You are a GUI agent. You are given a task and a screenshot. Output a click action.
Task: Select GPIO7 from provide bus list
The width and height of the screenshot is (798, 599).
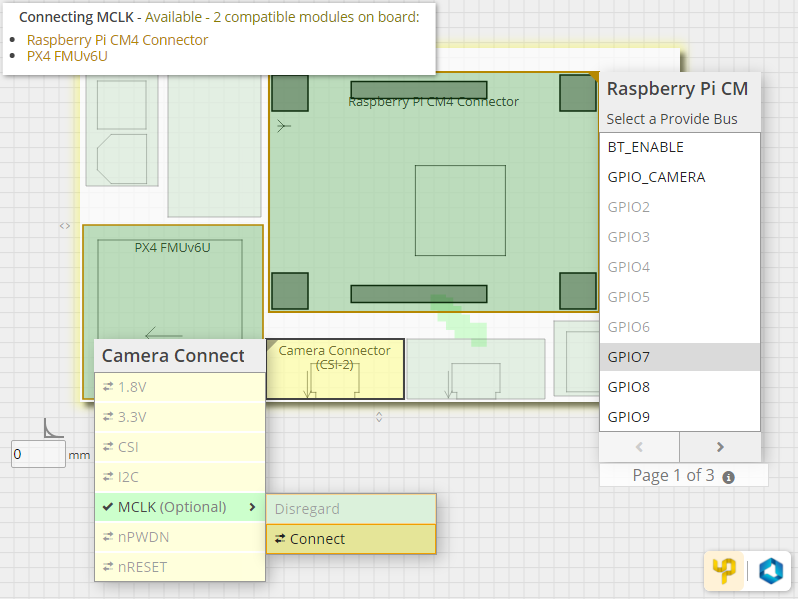click(679, 357)
